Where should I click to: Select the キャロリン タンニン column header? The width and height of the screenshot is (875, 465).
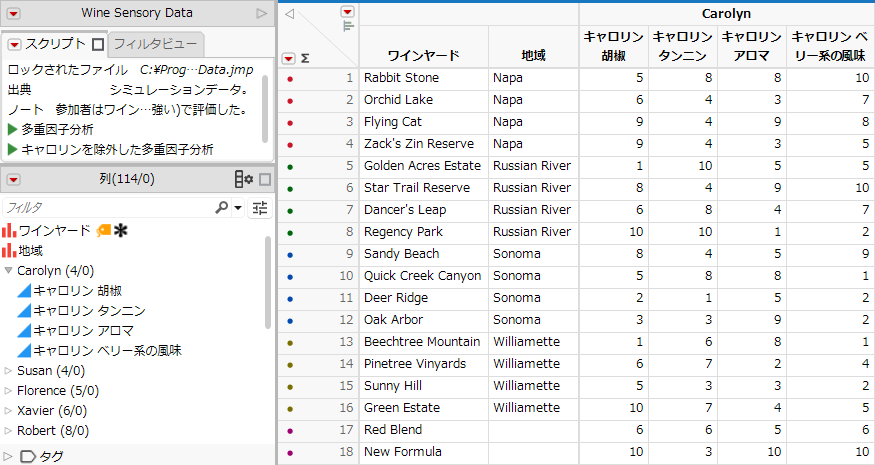pos(683,46)
